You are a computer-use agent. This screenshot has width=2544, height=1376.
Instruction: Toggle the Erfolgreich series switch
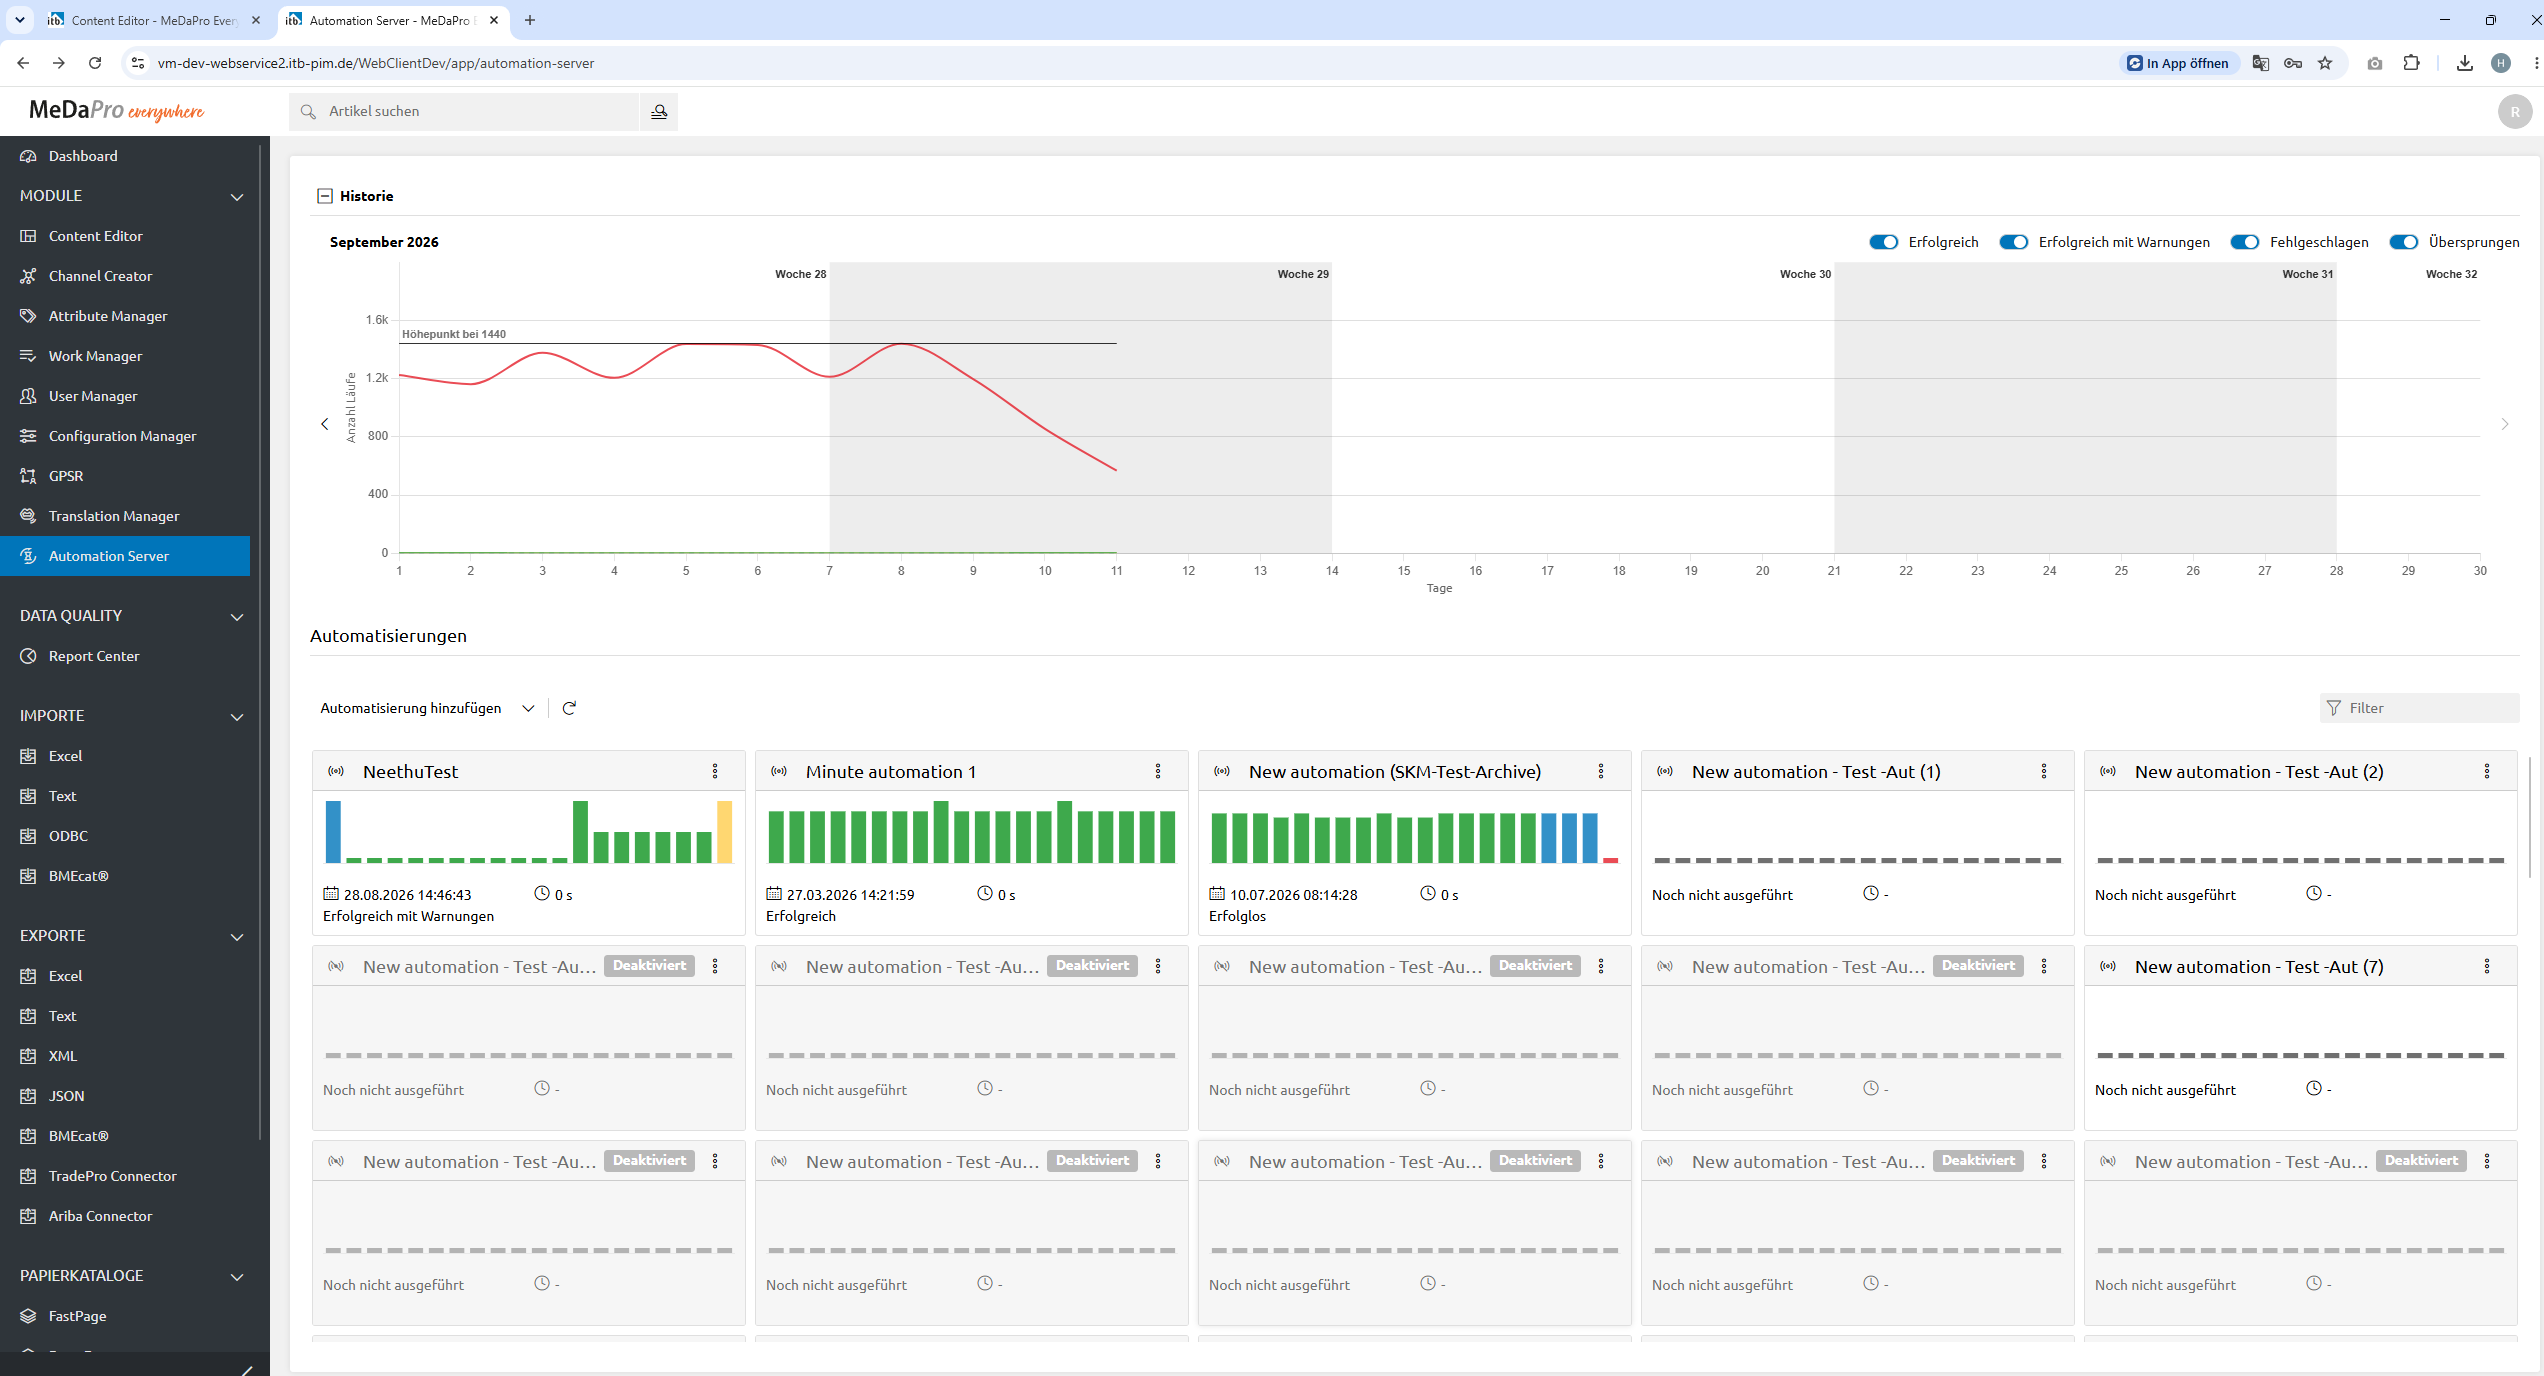[1884, 242]
